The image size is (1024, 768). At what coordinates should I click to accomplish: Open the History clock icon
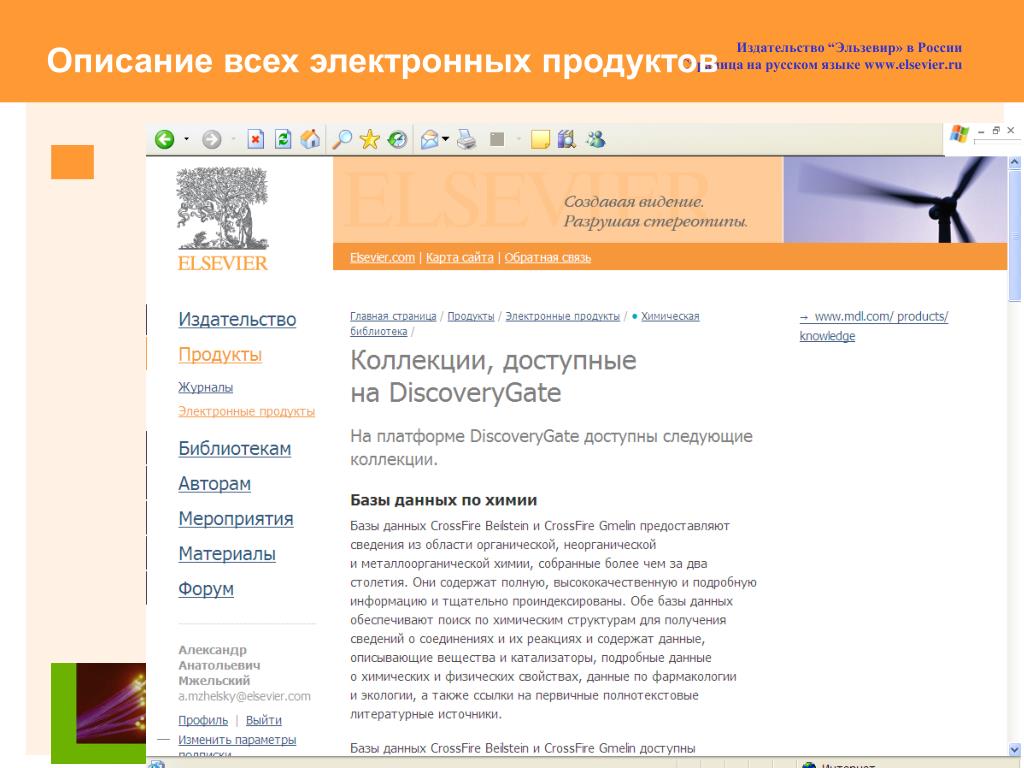click(x=397, y=139)
